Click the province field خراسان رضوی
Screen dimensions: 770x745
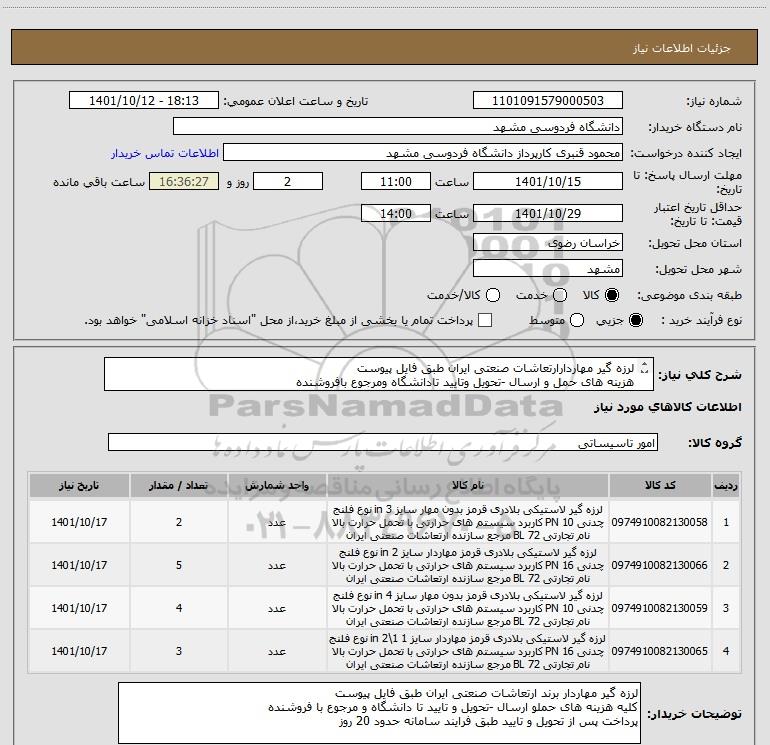[x=548, y=243]
